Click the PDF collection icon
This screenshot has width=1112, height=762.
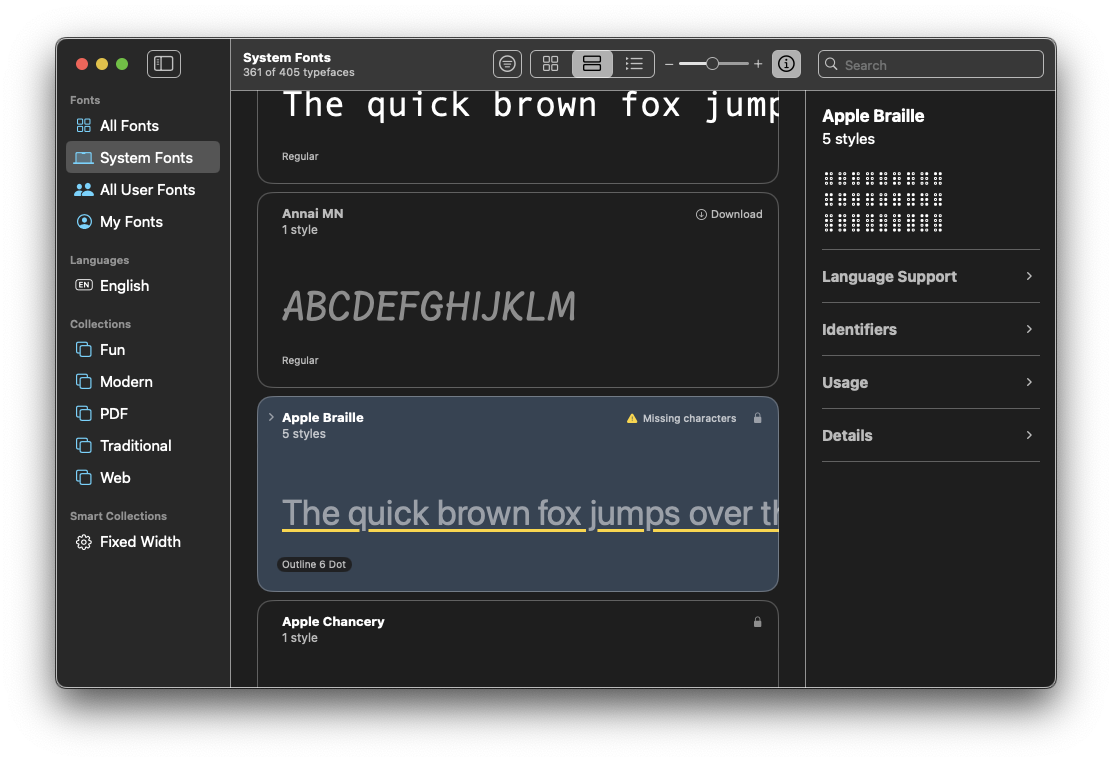pos(84,413)
